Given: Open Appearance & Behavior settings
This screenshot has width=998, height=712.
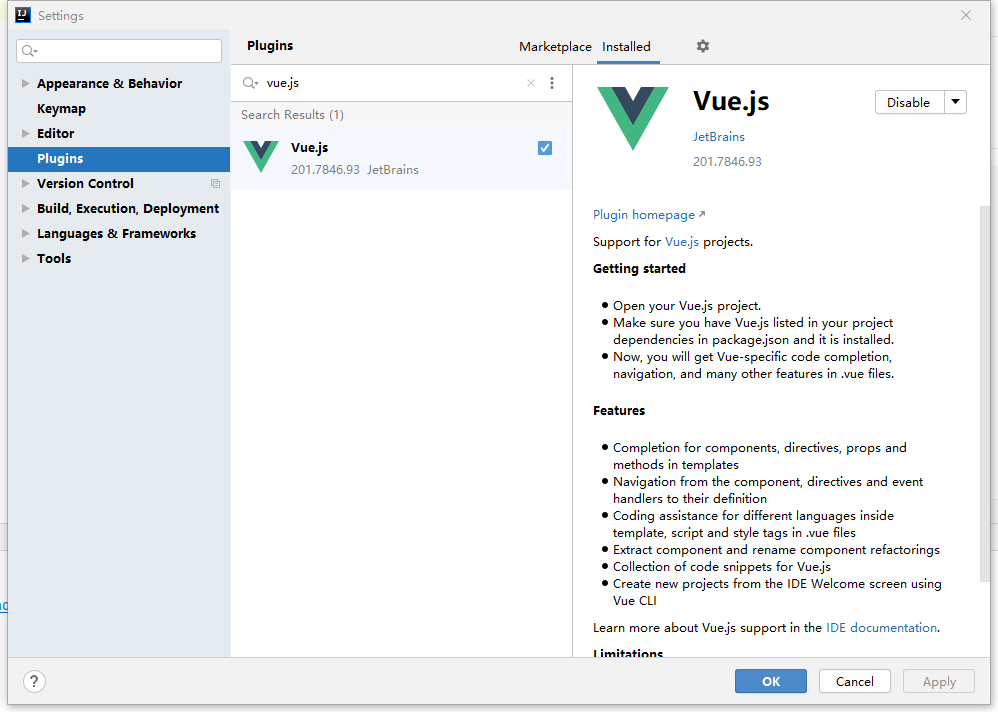Looking at the screenshot, I should coord(109,83).
